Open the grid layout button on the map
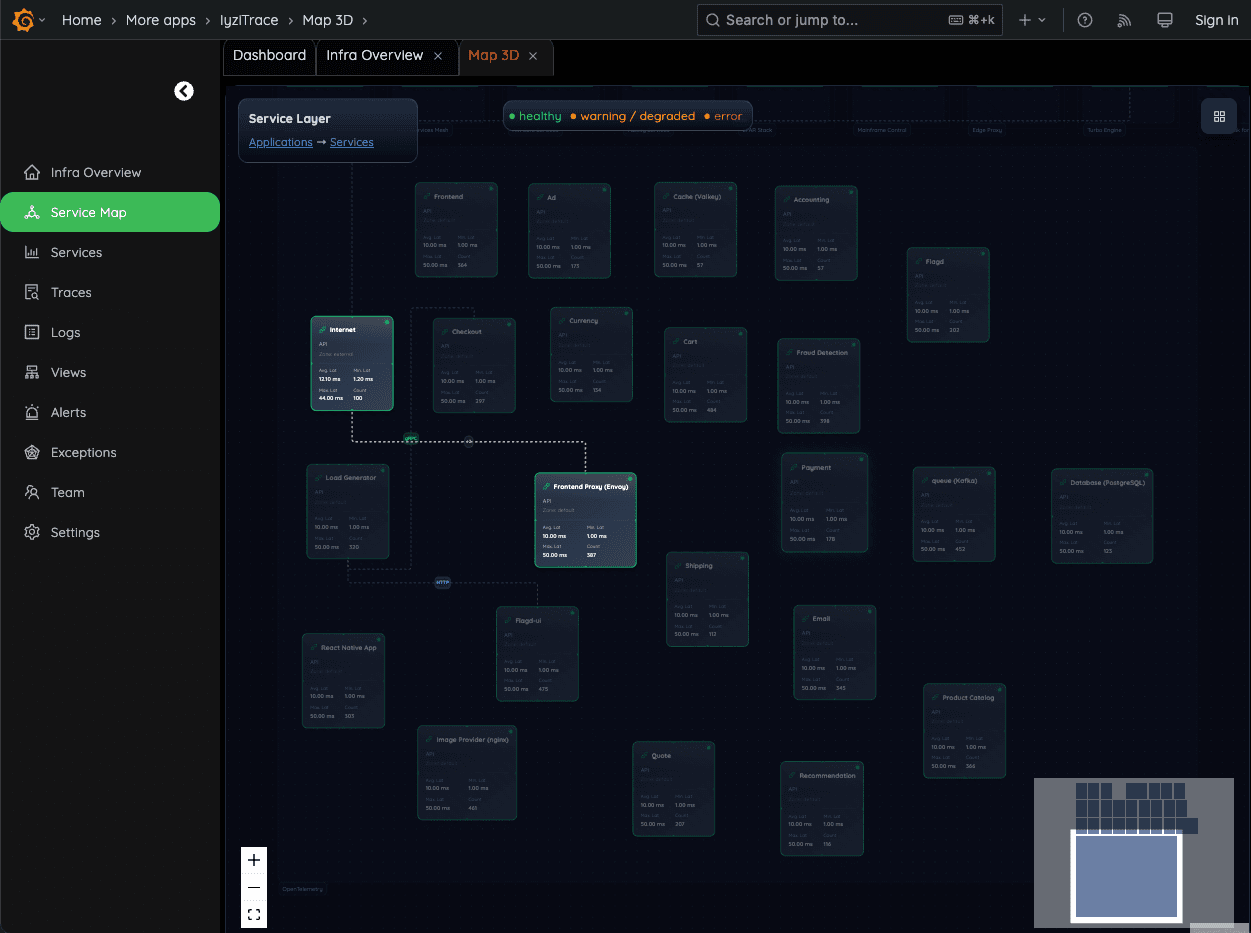1251x933 pixels. pos(1219,116)
